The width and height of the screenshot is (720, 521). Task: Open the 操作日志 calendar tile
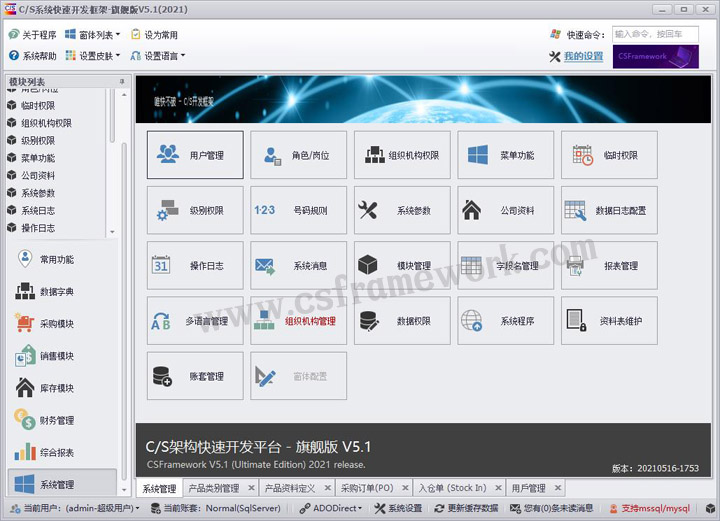(195, 266)
